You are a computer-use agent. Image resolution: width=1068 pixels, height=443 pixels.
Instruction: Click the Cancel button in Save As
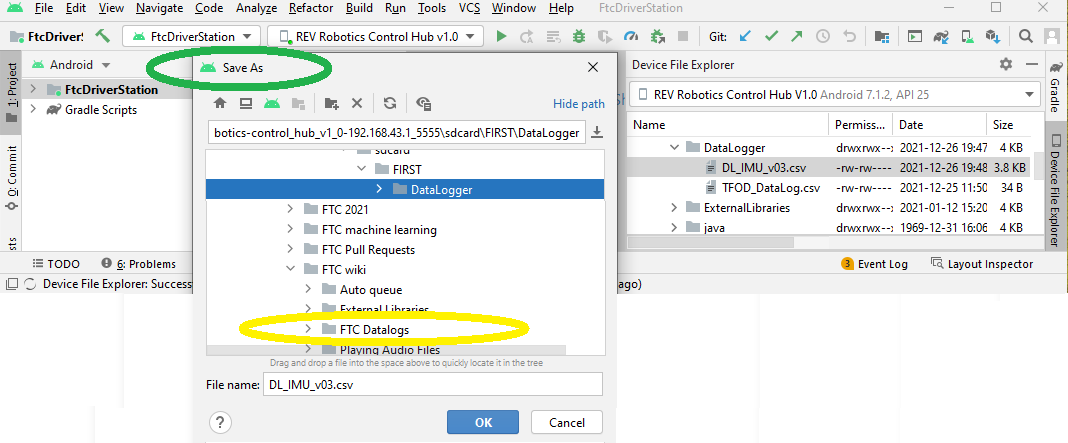click(x=567, y=422)
